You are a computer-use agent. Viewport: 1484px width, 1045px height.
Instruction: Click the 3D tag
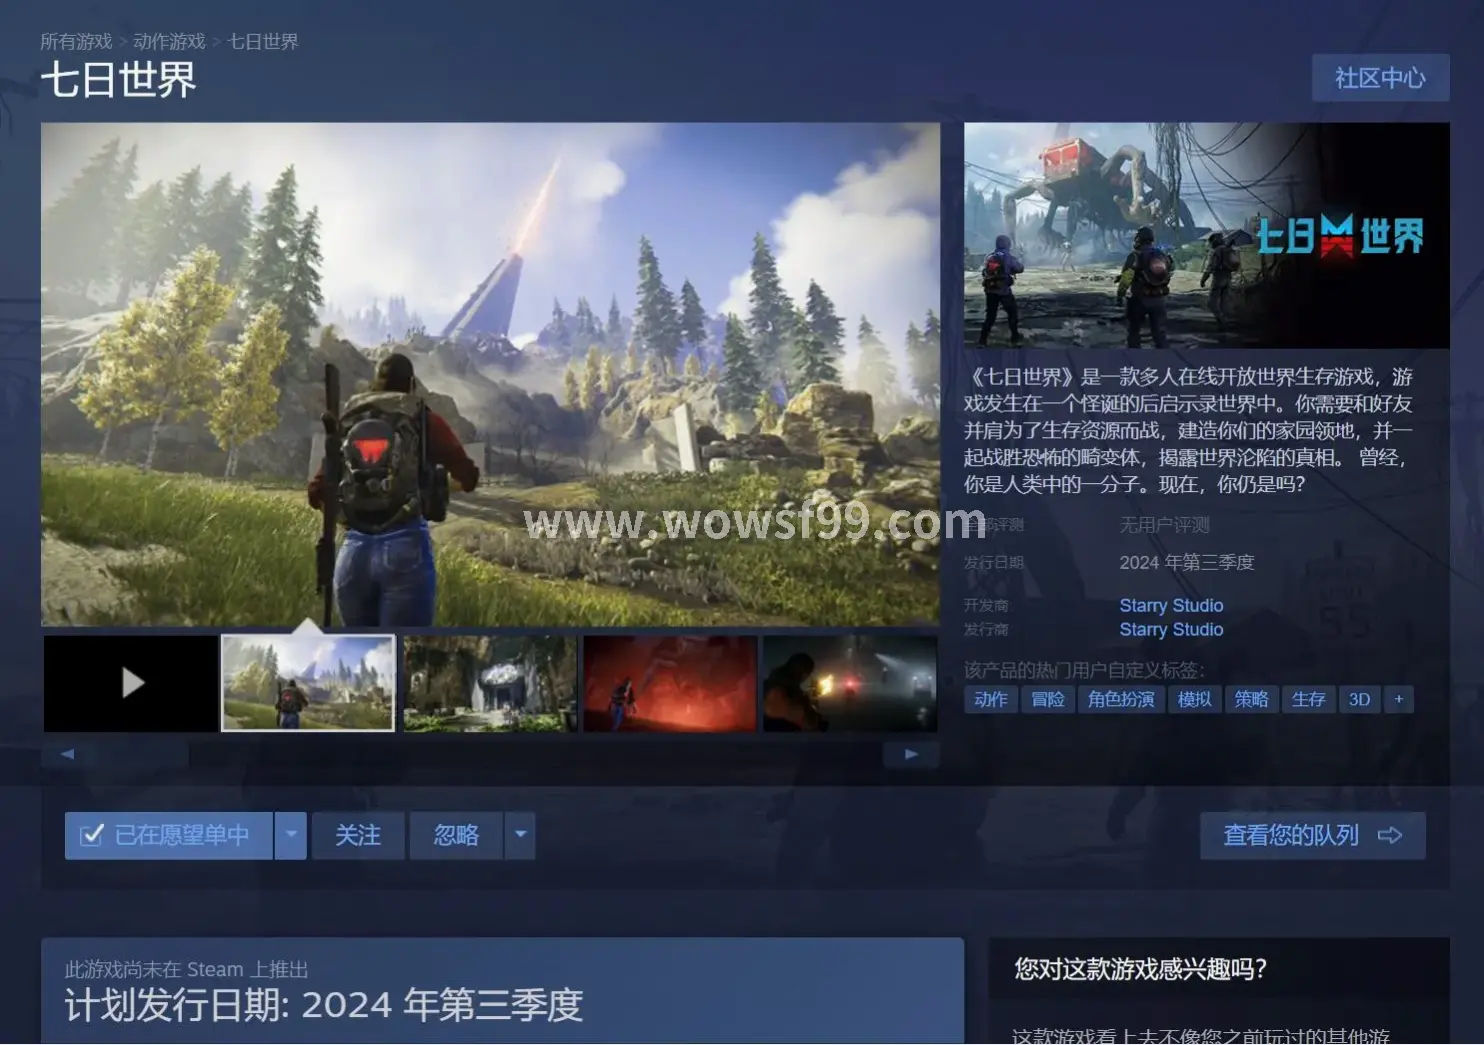tap(1359, 699)
